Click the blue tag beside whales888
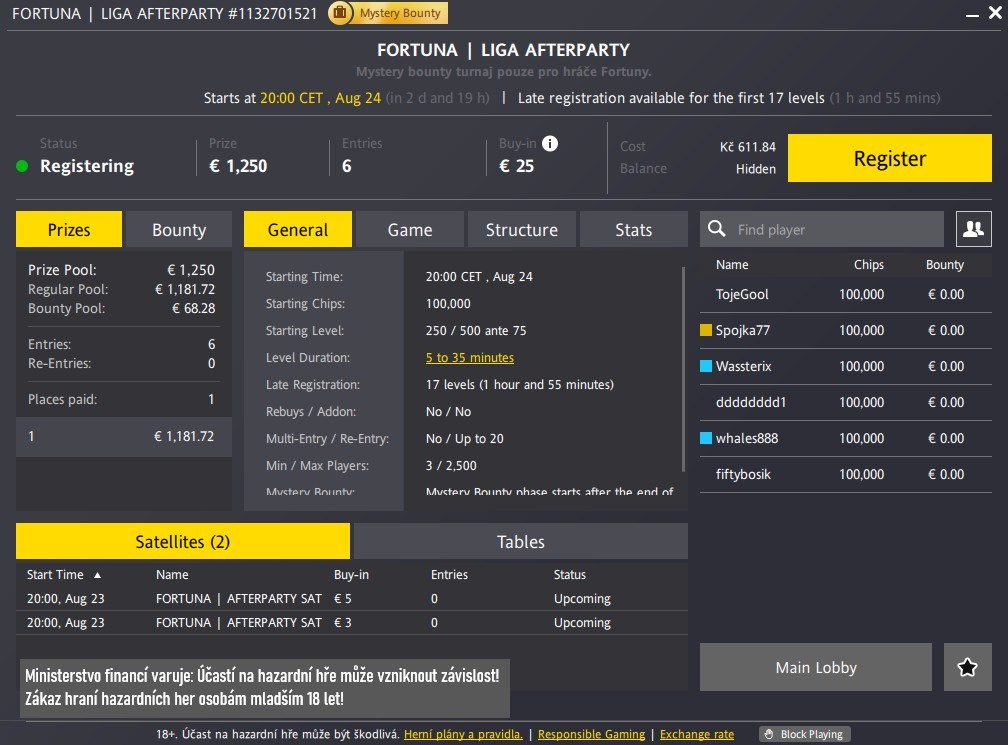This screenshot has height=745, width=1008. click(x=706, y=438)
